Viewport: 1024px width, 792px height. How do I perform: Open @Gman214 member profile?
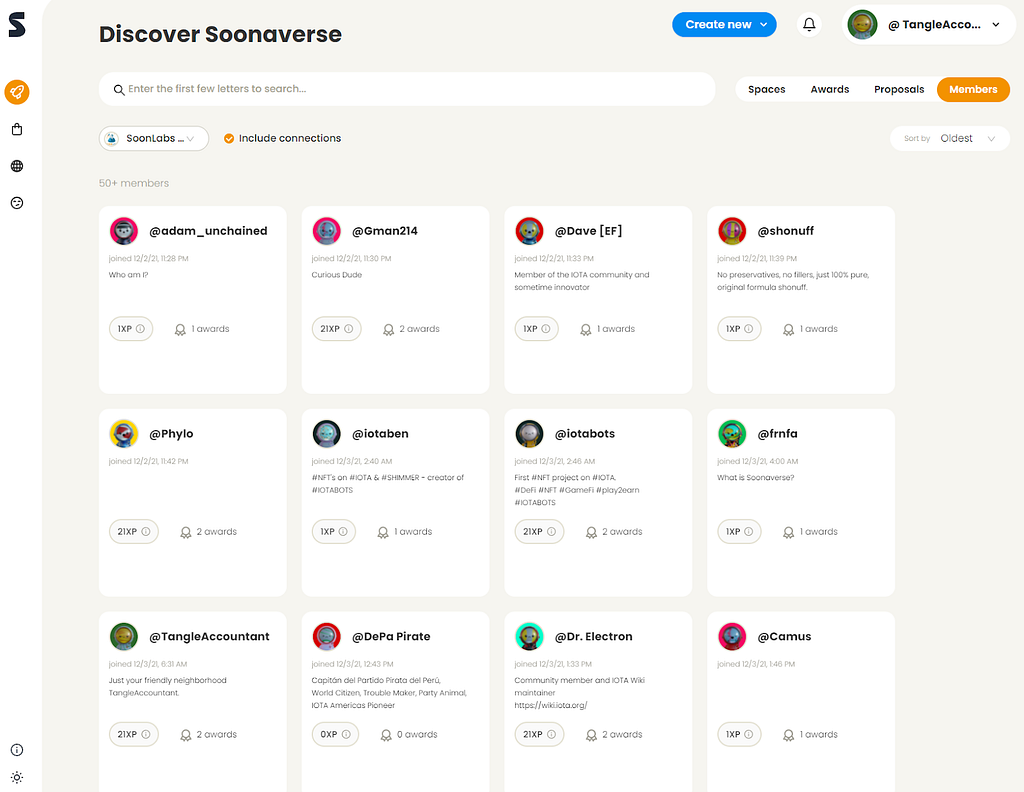click(385, 231)
